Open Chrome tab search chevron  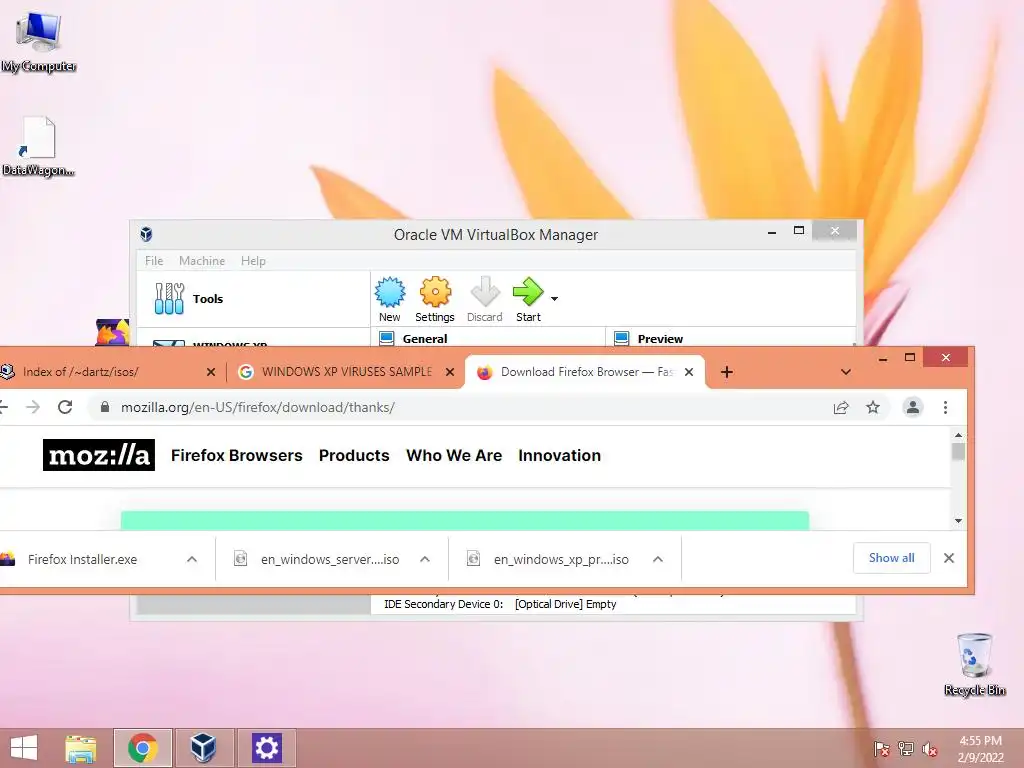pyautogui.click(x=846, y=372)
